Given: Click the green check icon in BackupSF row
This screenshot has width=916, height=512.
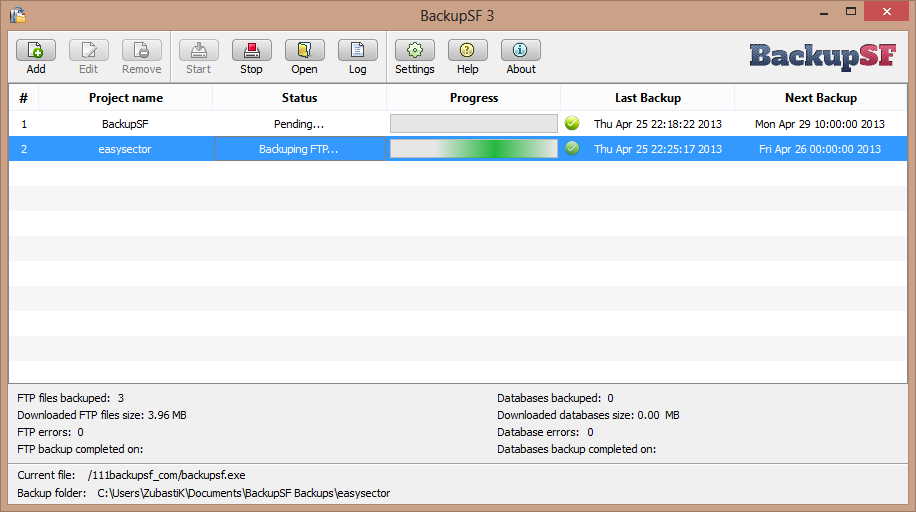Looking at the screenshot, I should coord(572,123).
